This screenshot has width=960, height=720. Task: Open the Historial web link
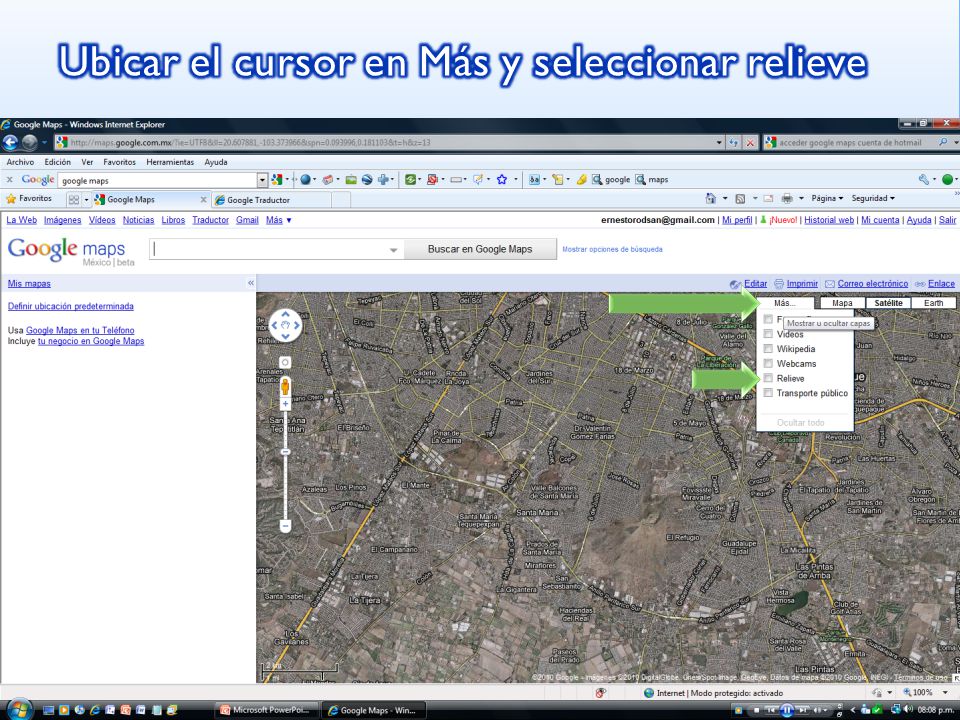[x=829, y=220]
